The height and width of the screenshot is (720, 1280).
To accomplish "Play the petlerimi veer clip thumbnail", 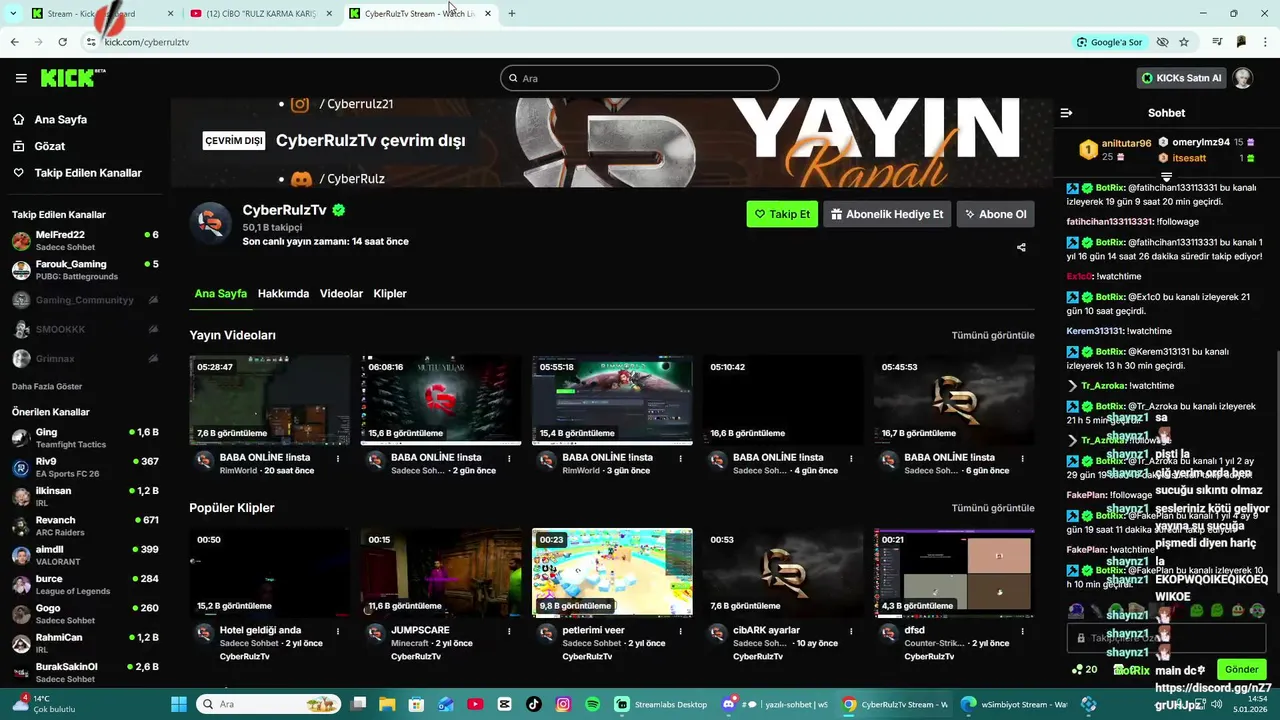I will (x=612, y=573).
